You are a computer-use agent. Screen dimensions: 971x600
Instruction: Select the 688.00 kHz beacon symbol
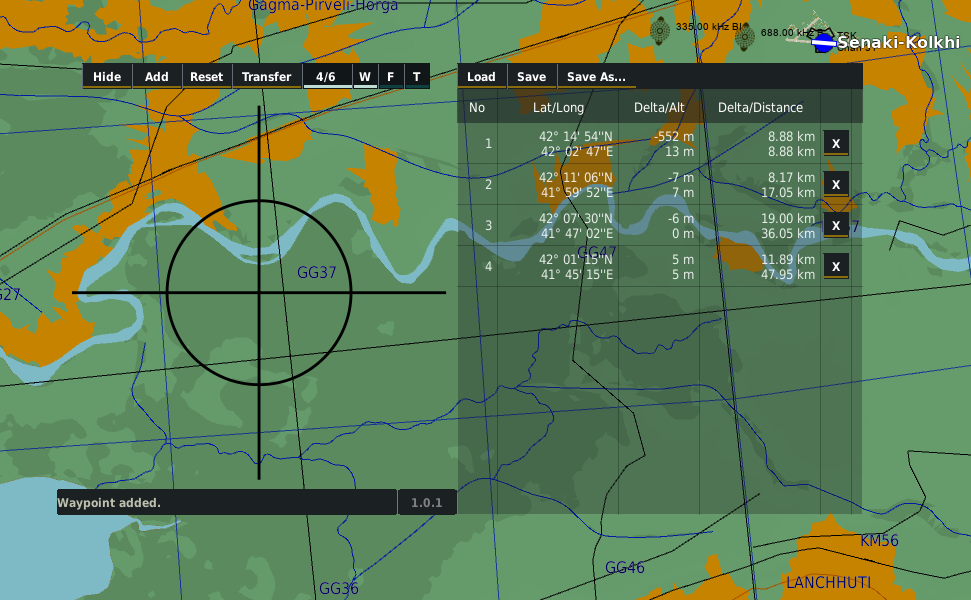pyautogui.click(x=744, y=36)
